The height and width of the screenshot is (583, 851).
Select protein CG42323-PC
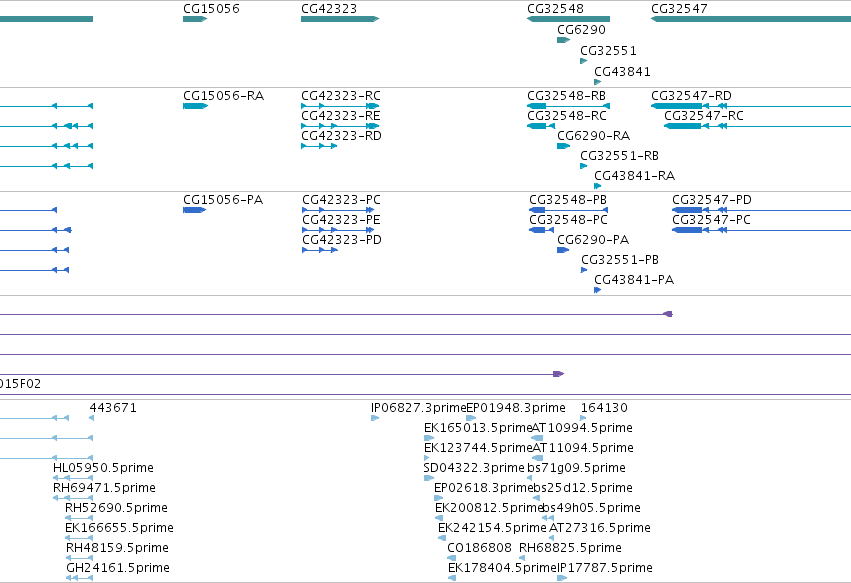[x=338, y=210]
